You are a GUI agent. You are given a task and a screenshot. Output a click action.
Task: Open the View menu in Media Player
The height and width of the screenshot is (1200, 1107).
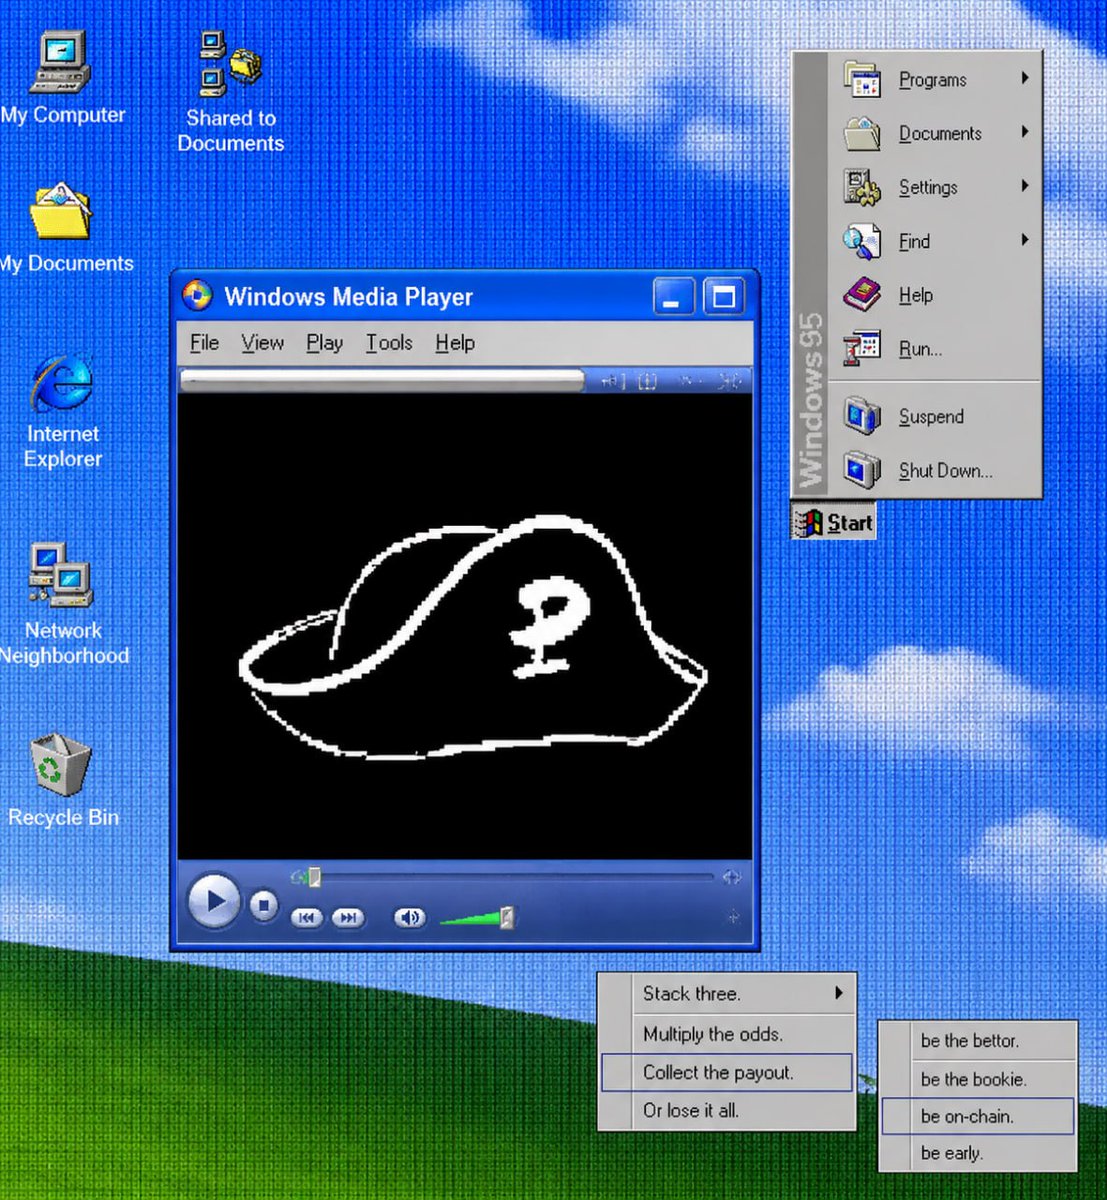point(262,343)
